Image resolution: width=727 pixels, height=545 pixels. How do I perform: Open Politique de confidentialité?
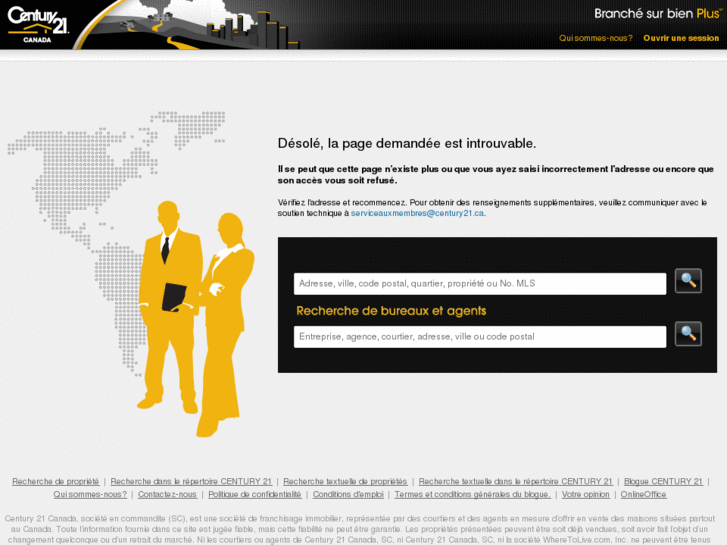coord(255,494)
